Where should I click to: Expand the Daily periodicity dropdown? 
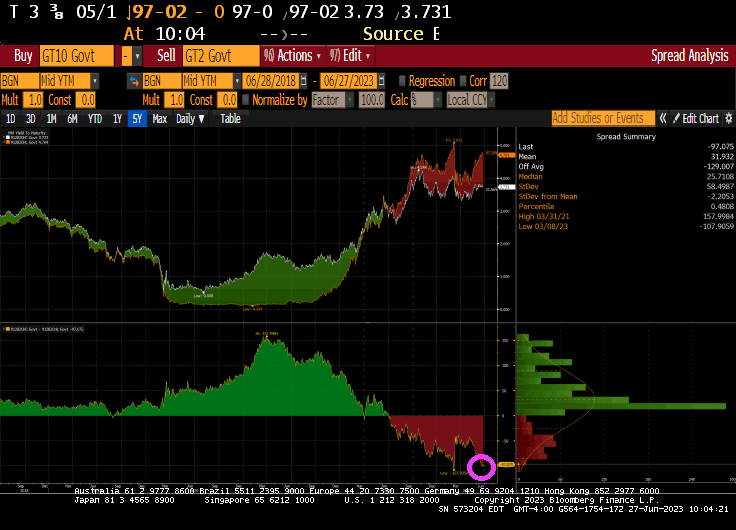(x=190, y=119)
